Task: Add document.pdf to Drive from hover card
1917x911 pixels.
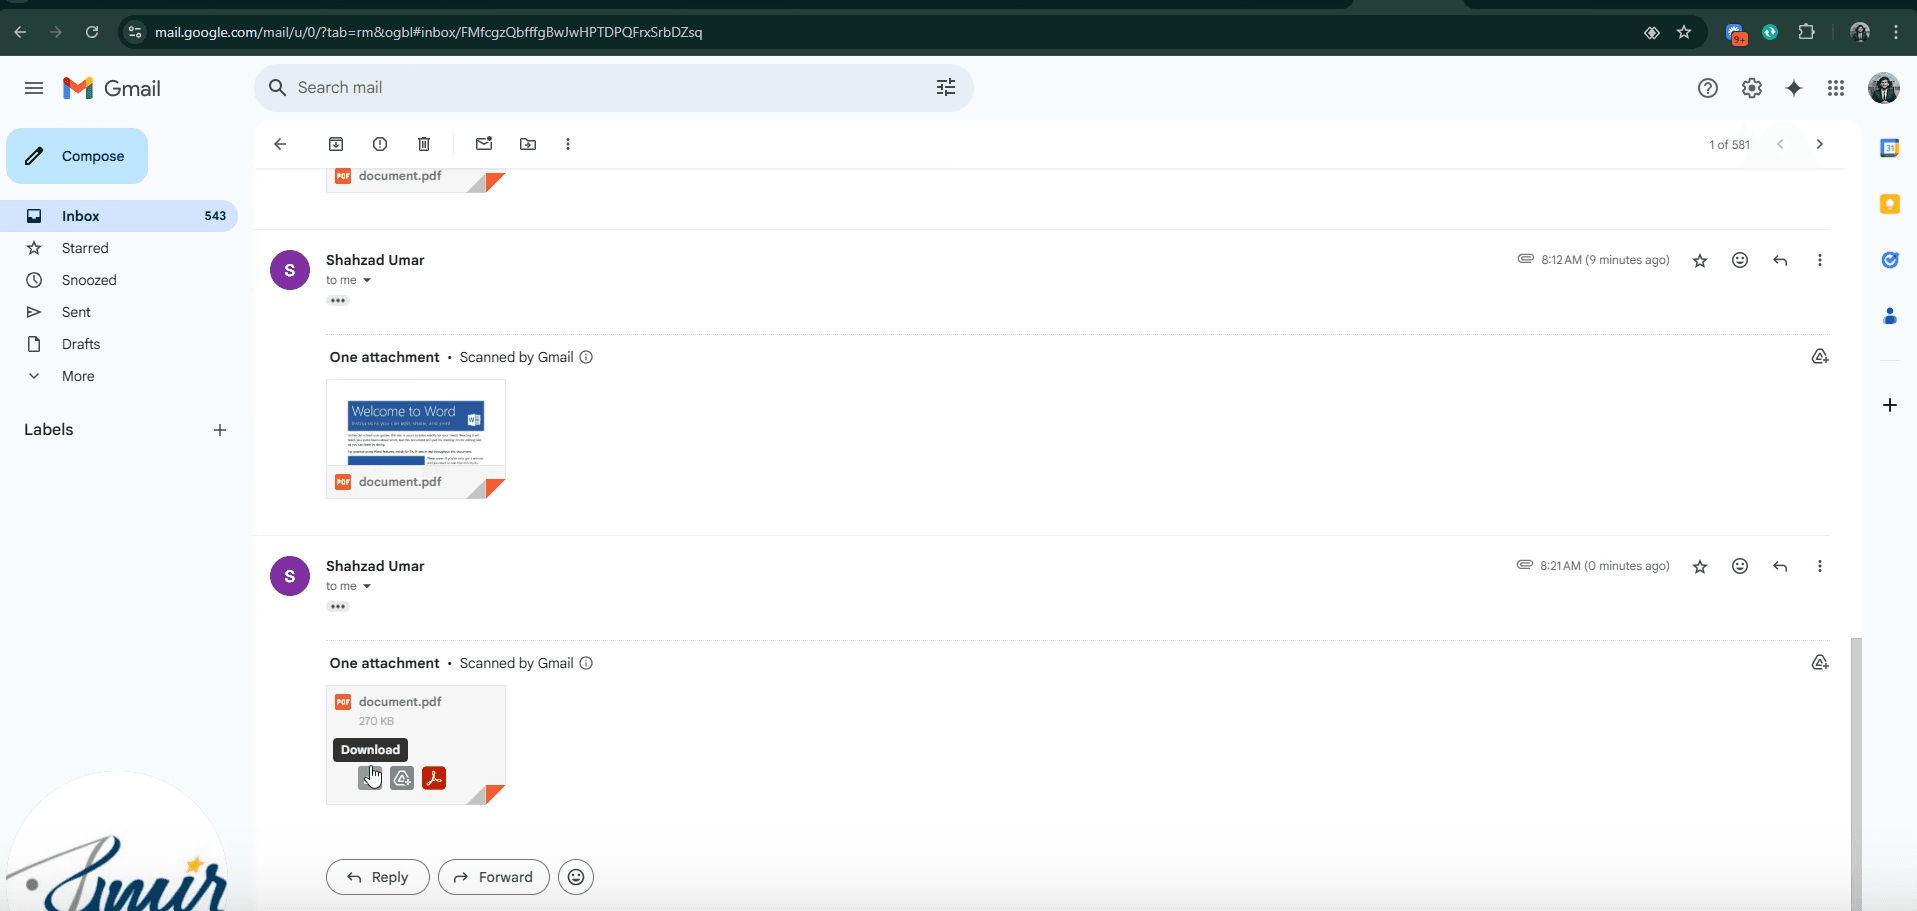Action: [x=402, y=778]
